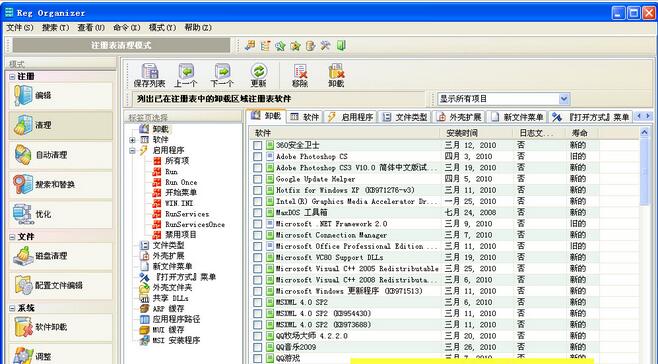Check the box for Adobe Photoshop CS
The image size is (658, 364).
click(x=258, y=157)
